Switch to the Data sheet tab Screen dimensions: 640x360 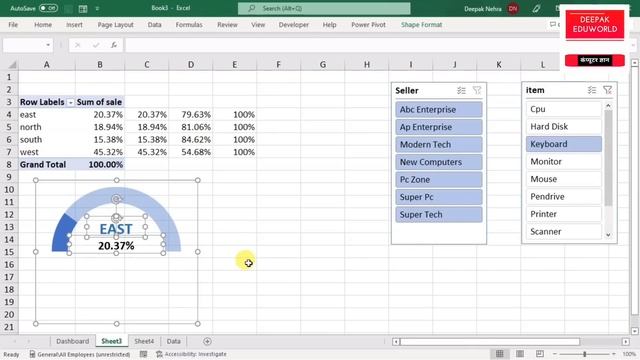(x=173, y=341)
